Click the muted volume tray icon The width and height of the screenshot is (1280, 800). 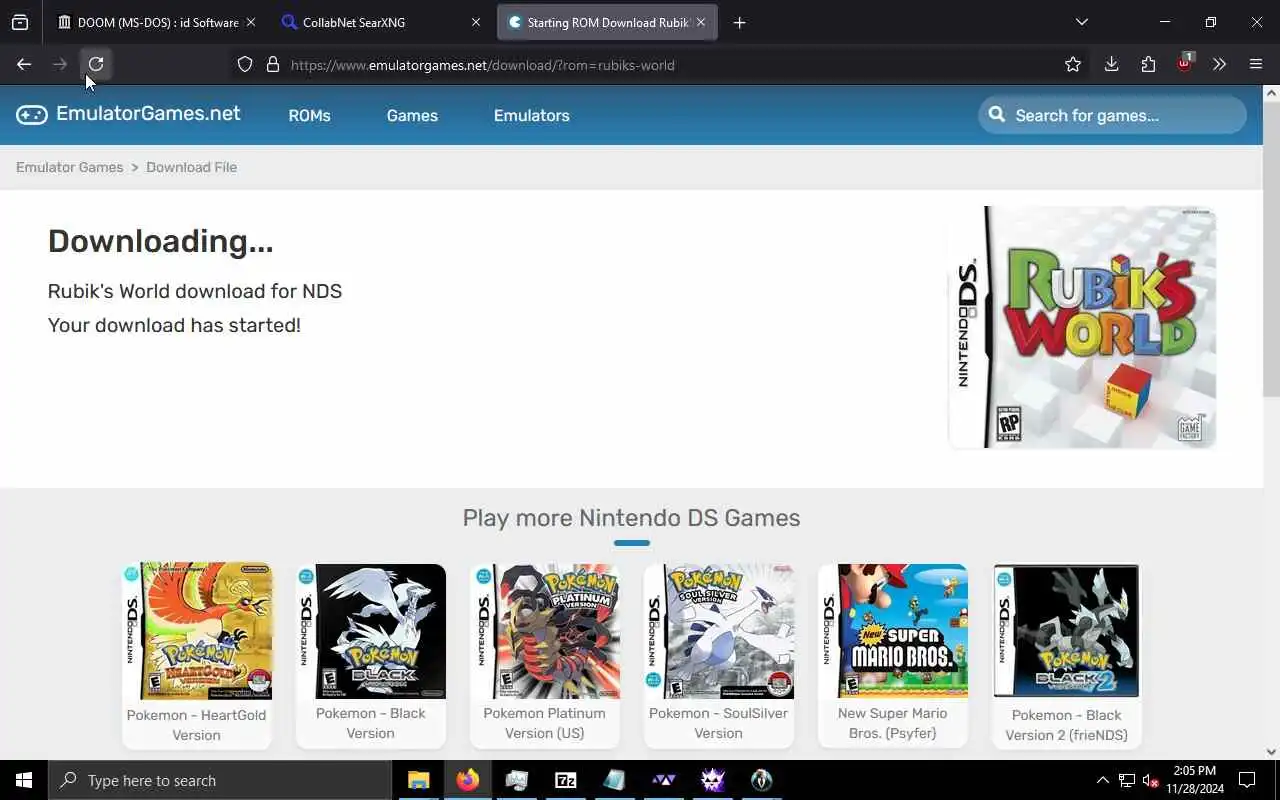1150,780
